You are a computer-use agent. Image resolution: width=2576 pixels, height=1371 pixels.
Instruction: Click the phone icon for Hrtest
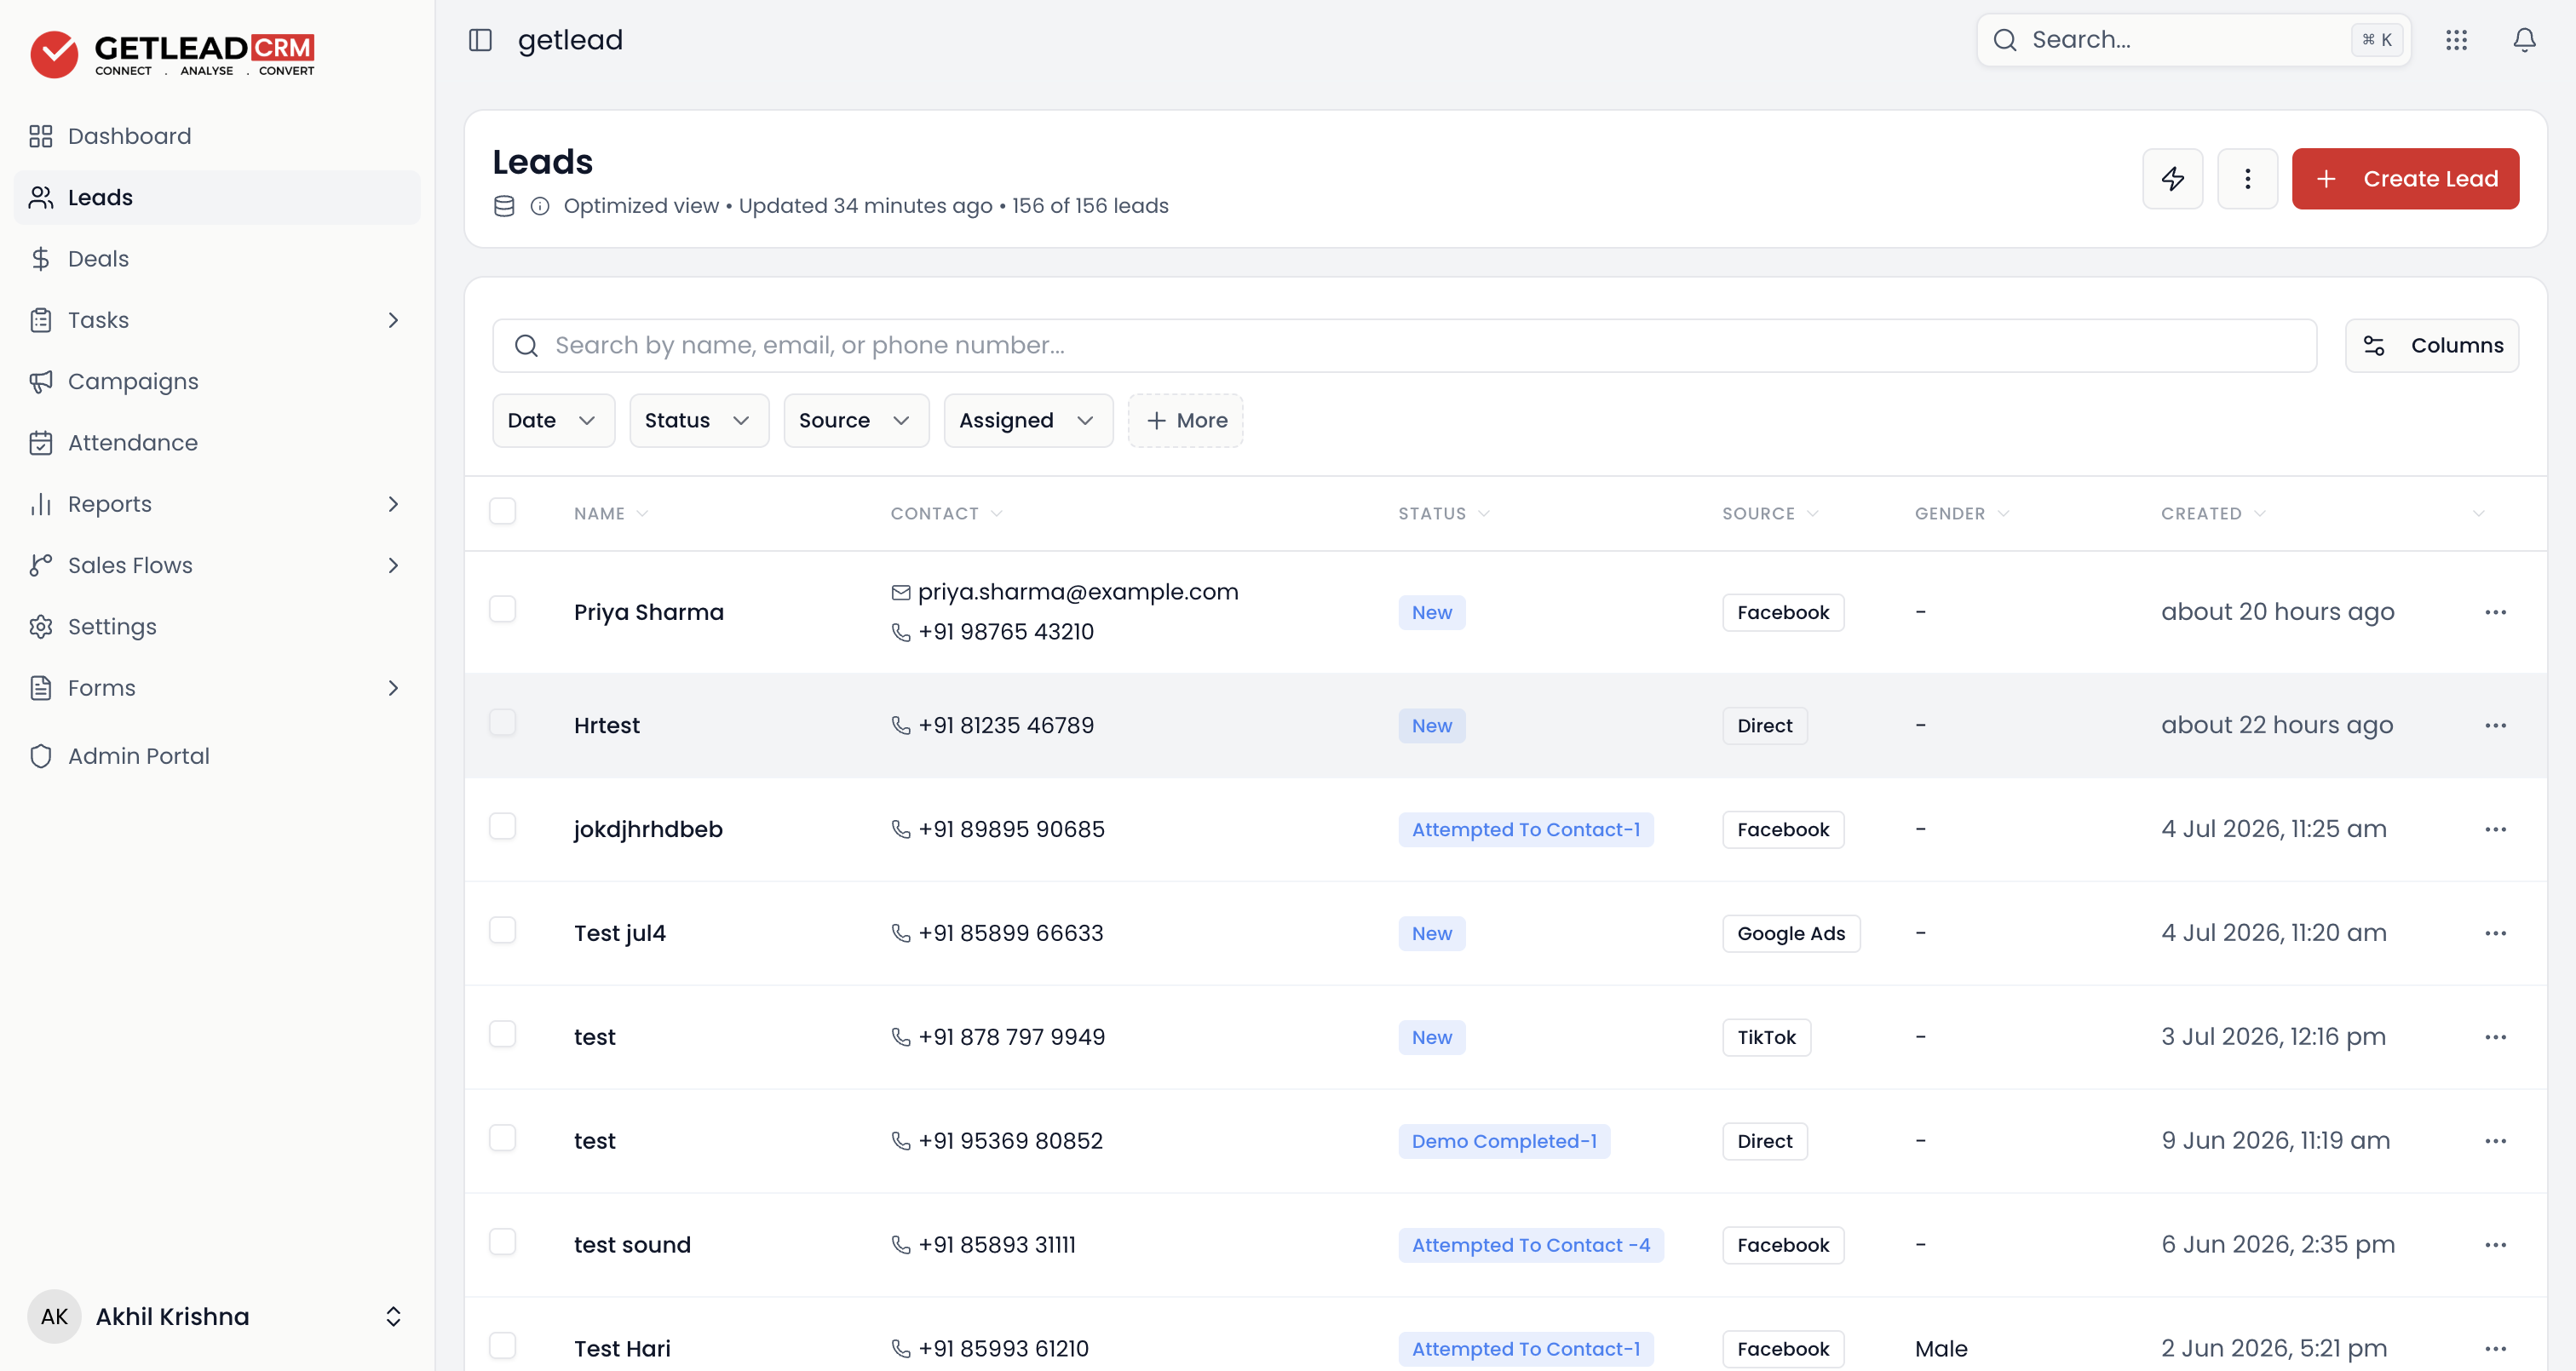pyautogui.click(x=900, y=725)
